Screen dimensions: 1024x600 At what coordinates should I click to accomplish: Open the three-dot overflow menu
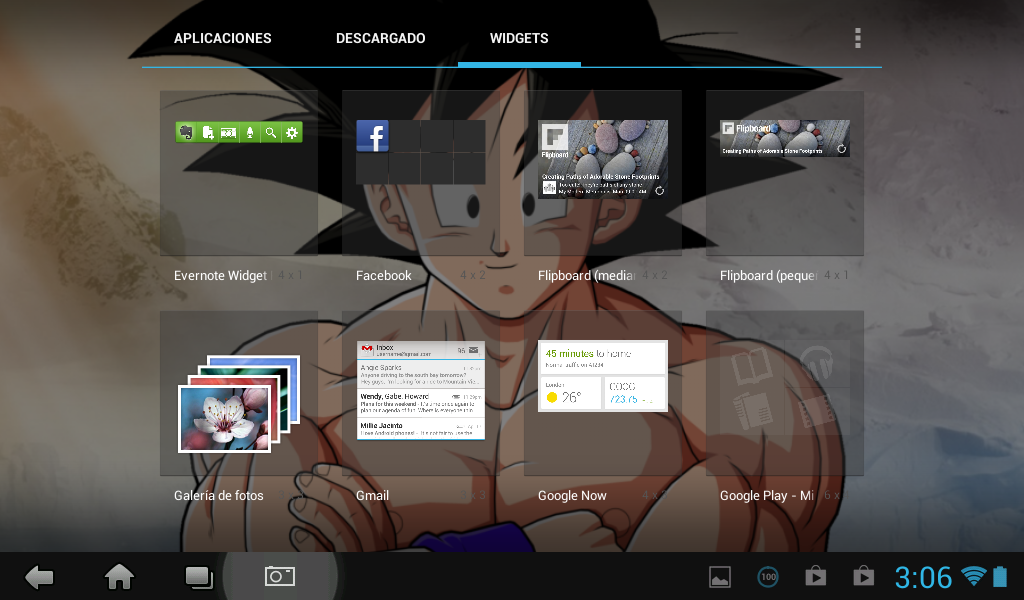click(857, 38)
